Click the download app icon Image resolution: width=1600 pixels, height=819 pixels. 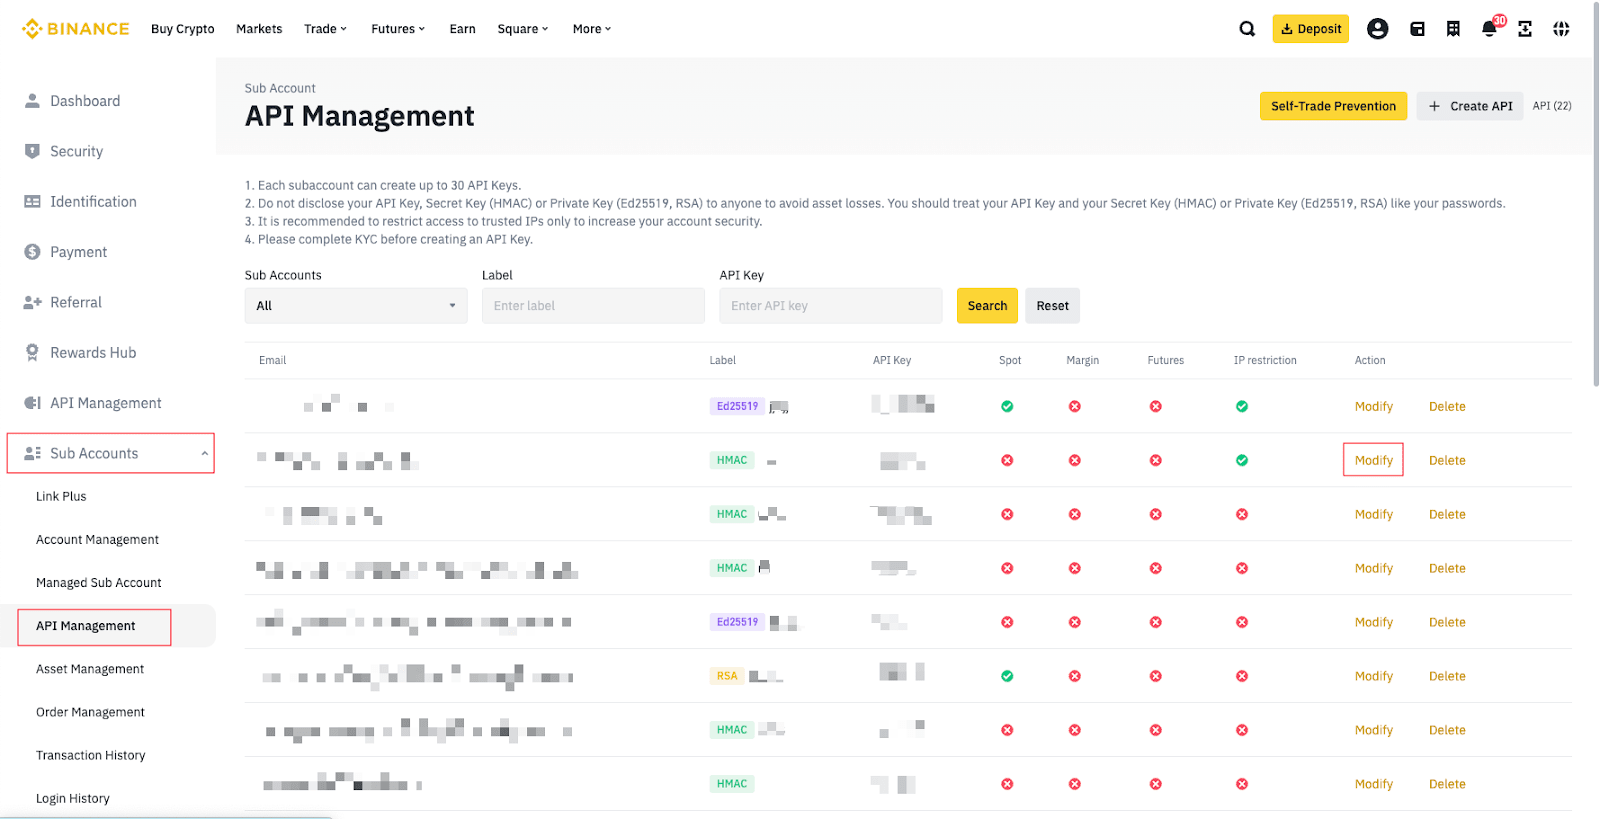click(1525, 29)
